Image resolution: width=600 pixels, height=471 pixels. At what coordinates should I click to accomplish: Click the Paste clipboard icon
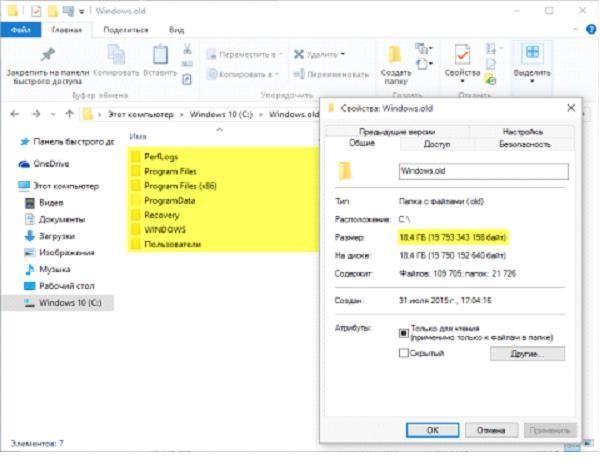160,54
